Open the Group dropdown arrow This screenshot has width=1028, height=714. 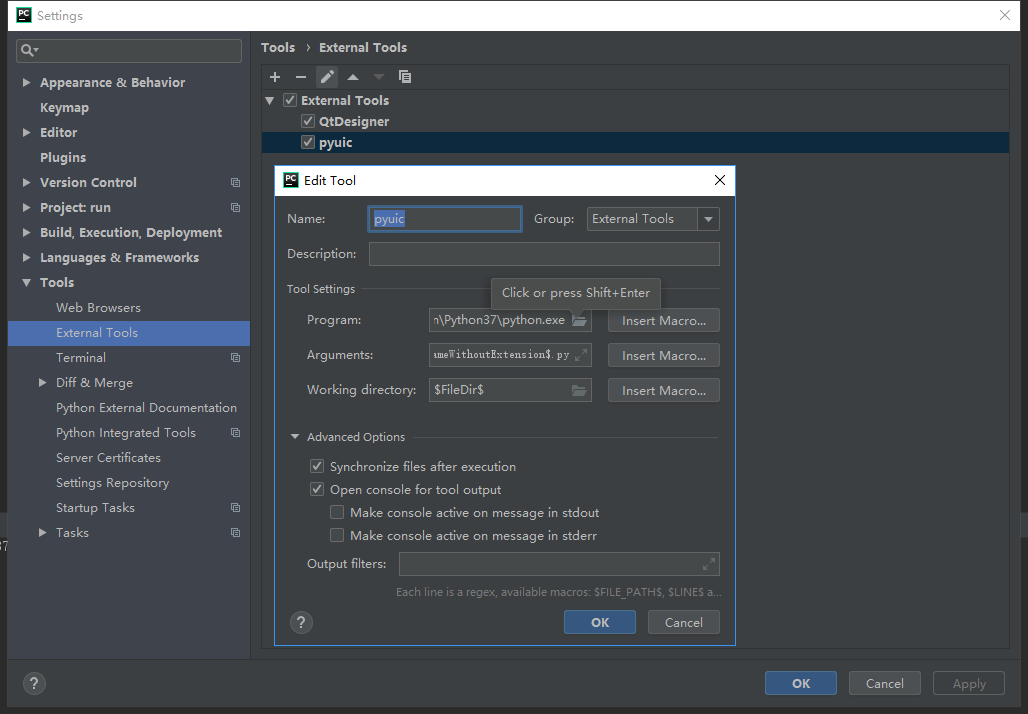coord(708,219)
